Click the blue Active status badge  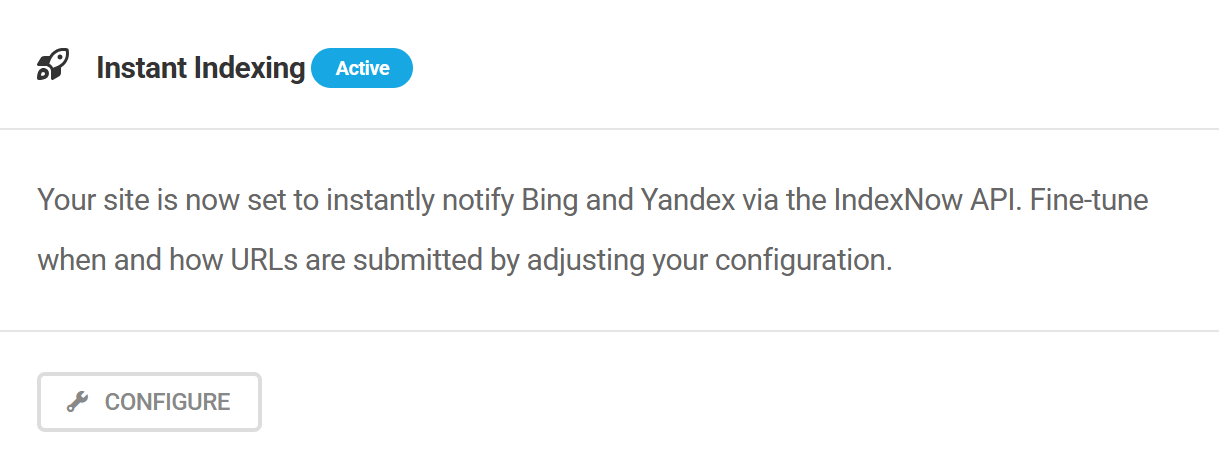(362, 68)
